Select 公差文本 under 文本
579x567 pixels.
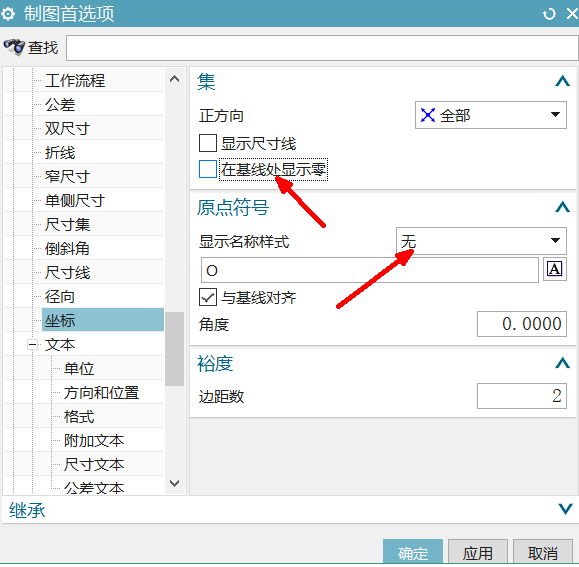pos(94,487)
